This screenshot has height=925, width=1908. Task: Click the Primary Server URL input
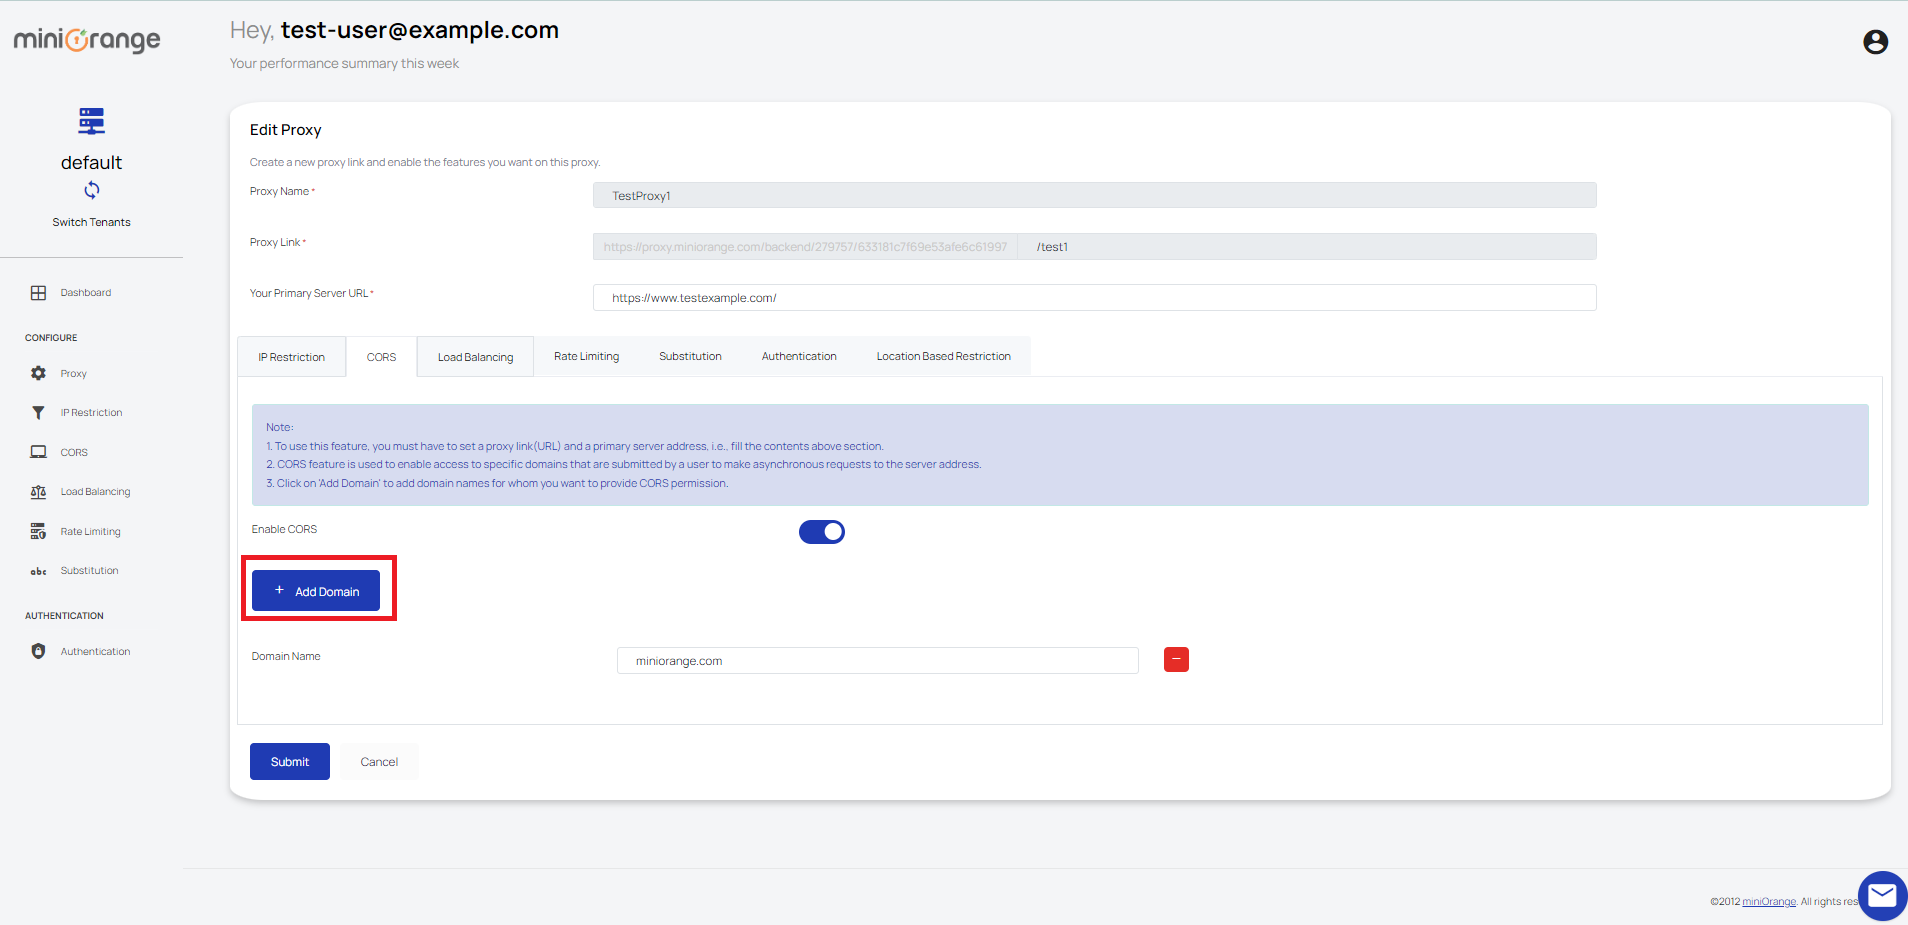(x=1094, y=297)
